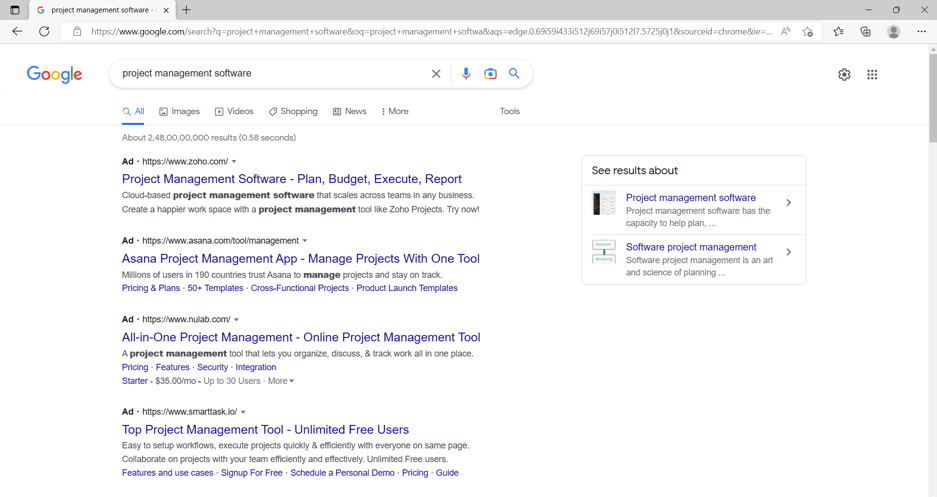Open Asana 50+ Templates sitelink

[x=215, y=288]
